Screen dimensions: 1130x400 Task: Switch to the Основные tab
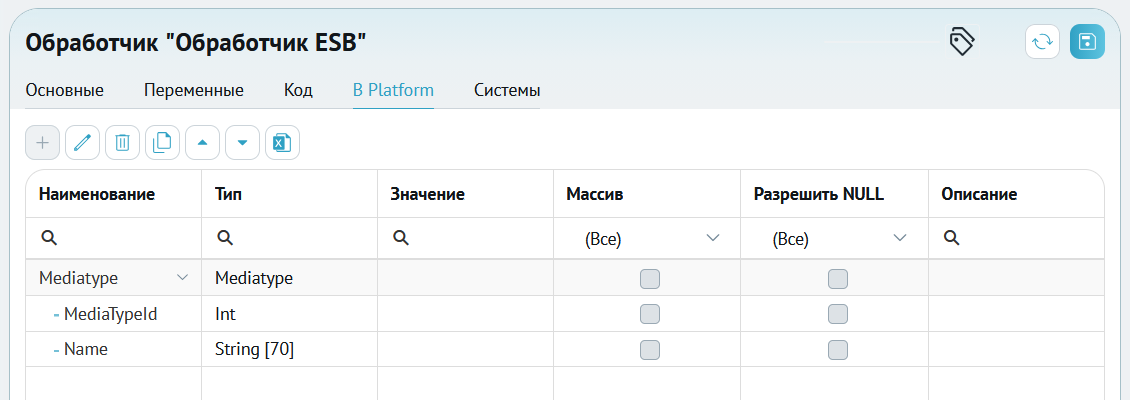[x=65, y=91]
